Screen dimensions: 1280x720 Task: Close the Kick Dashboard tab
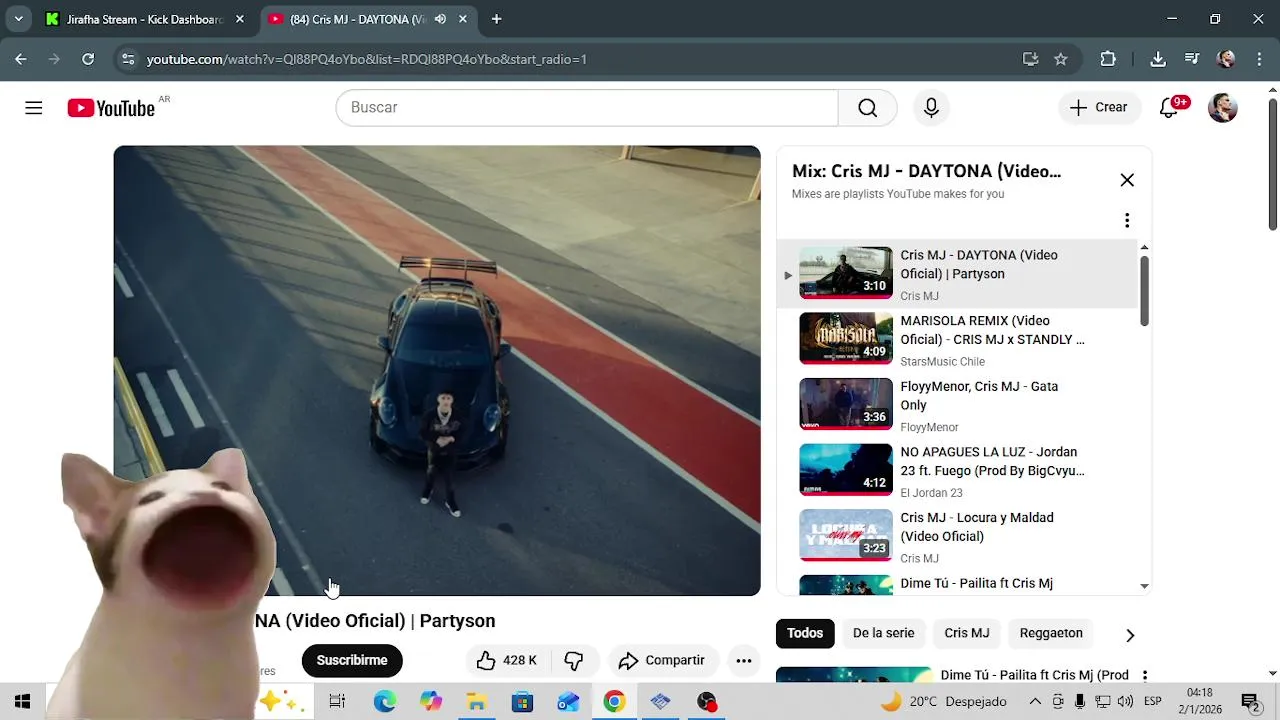pyautogui.click(x=239, y=19)
